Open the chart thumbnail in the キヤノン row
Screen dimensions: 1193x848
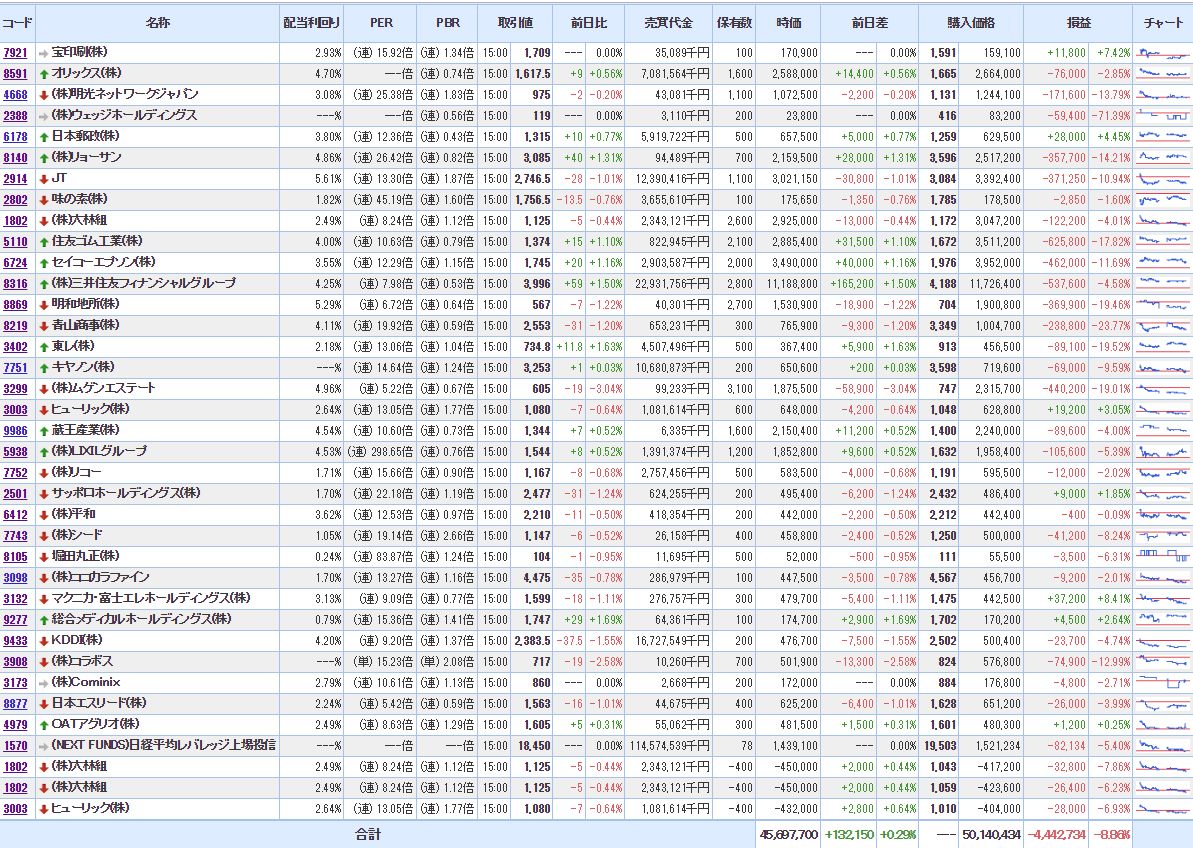click(x=1163, y=367)
